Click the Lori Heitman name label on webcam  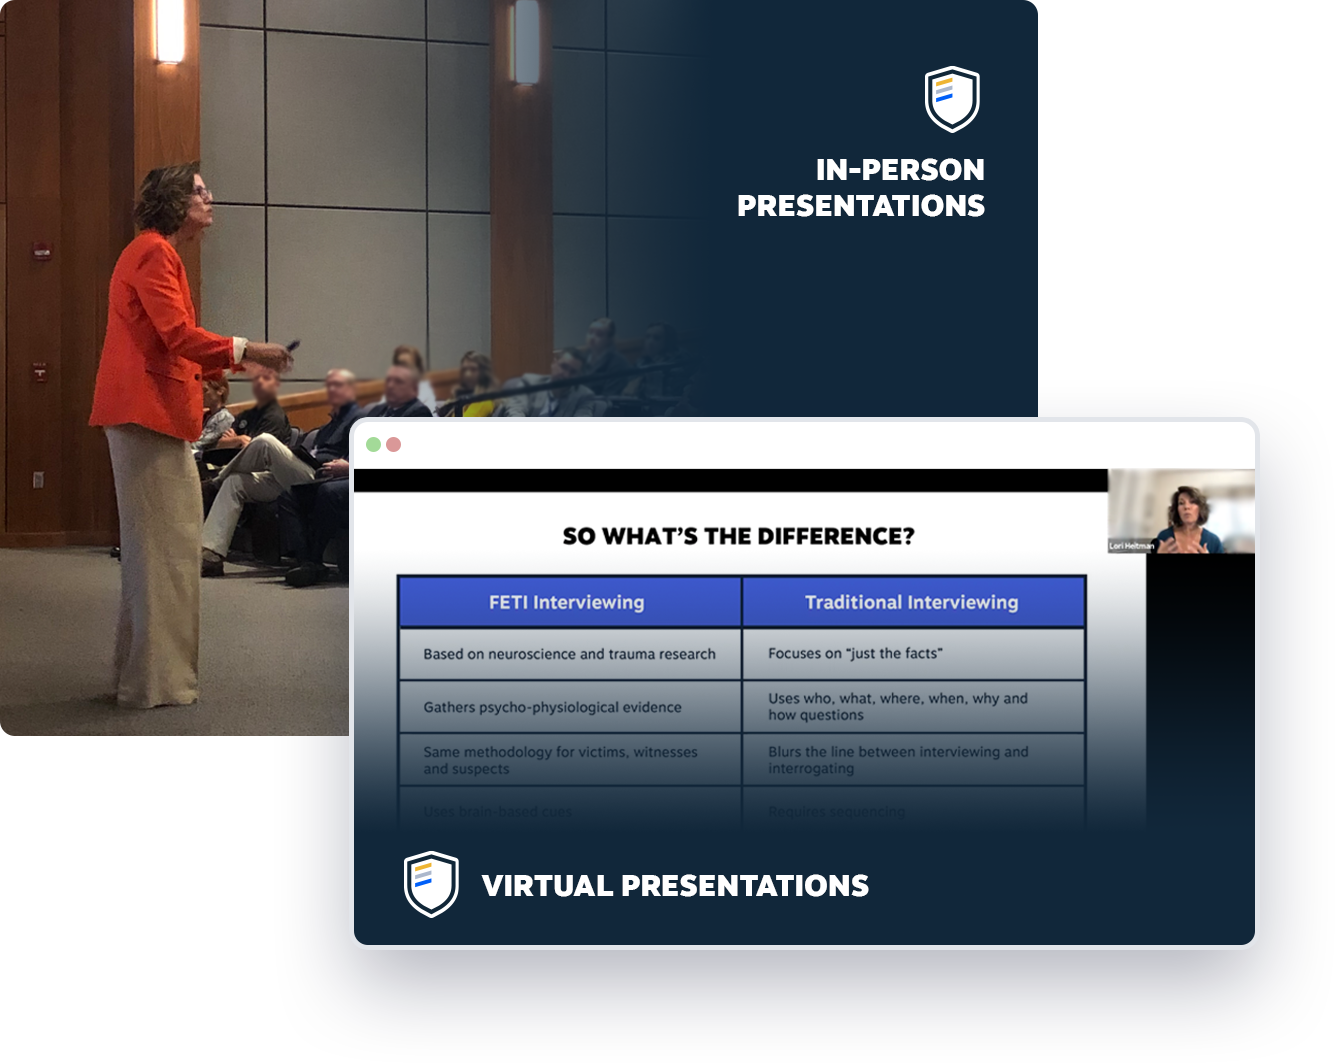click(x=1130, y=546)
